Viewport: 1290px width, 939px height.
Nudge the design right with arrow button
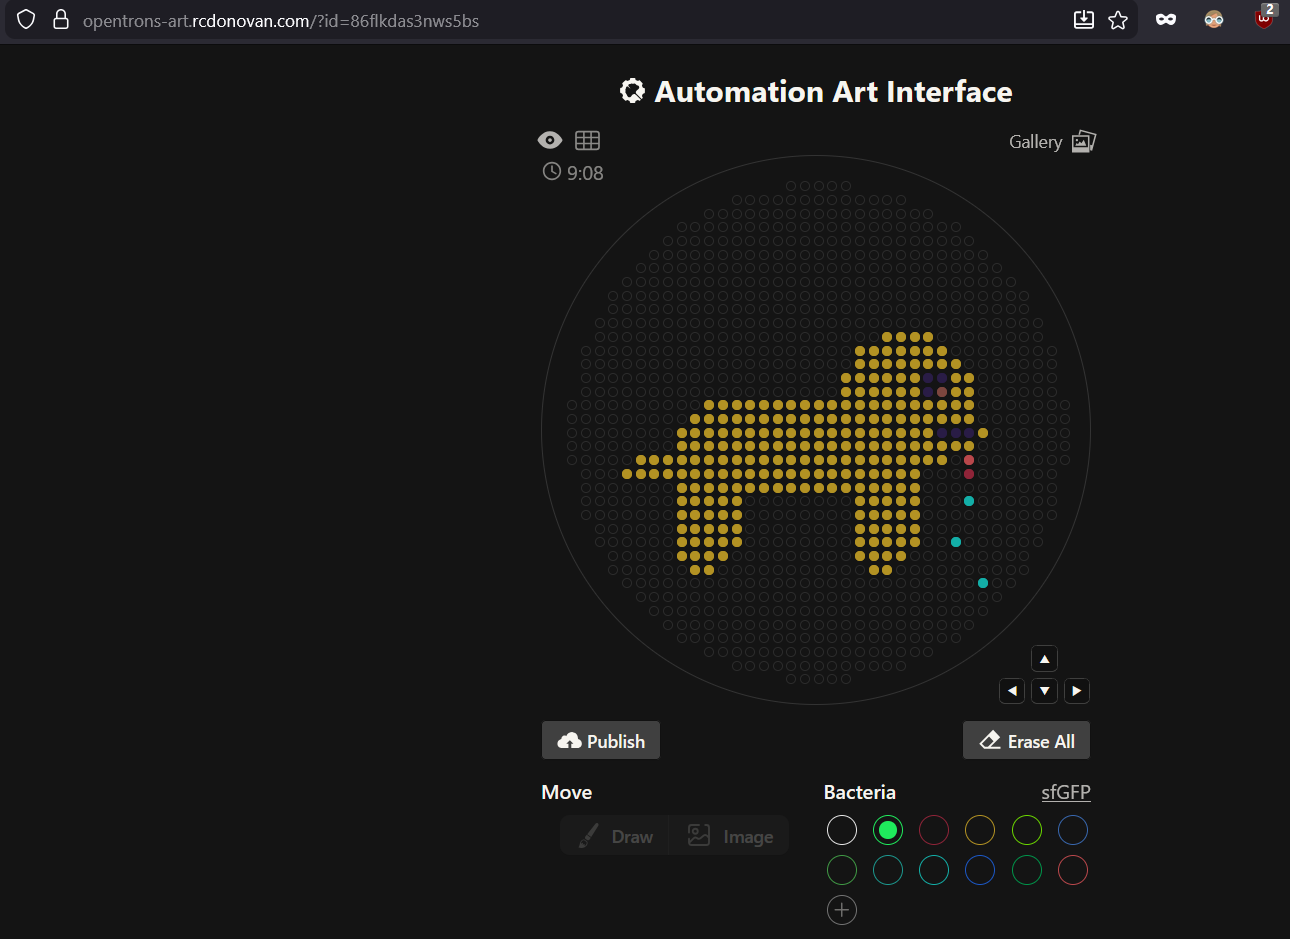coord(1076,691)
